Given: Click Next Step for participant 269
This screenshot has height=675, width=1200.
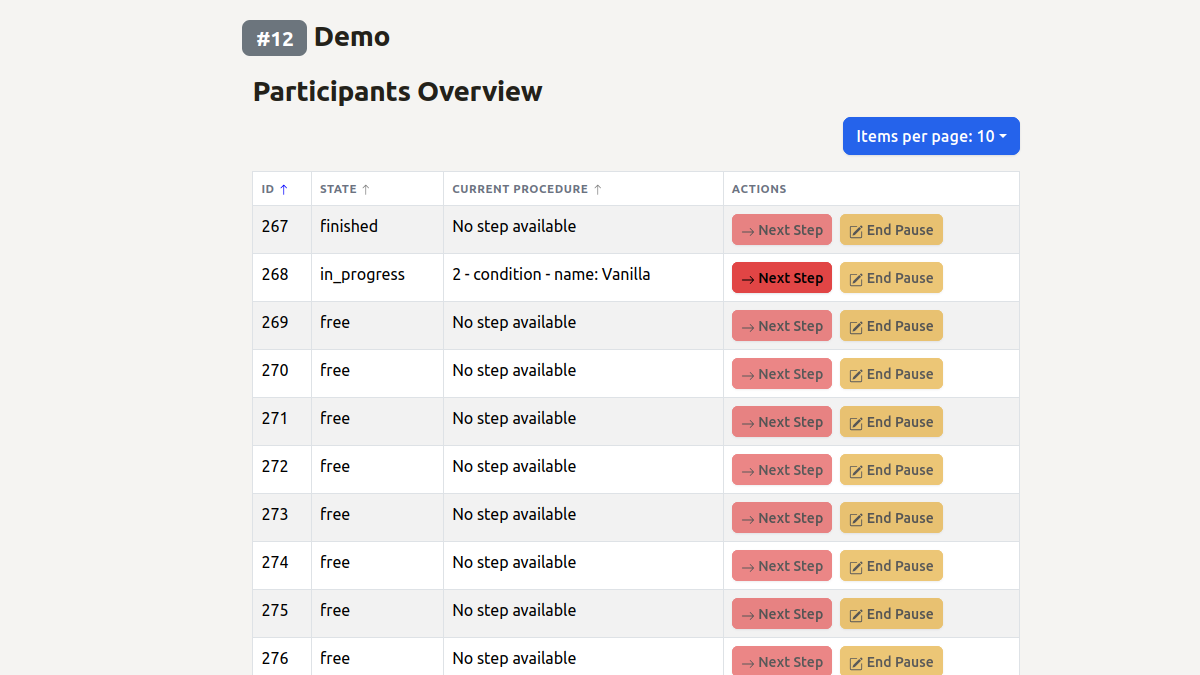Looking at the screenshot, I should [782, 326].
